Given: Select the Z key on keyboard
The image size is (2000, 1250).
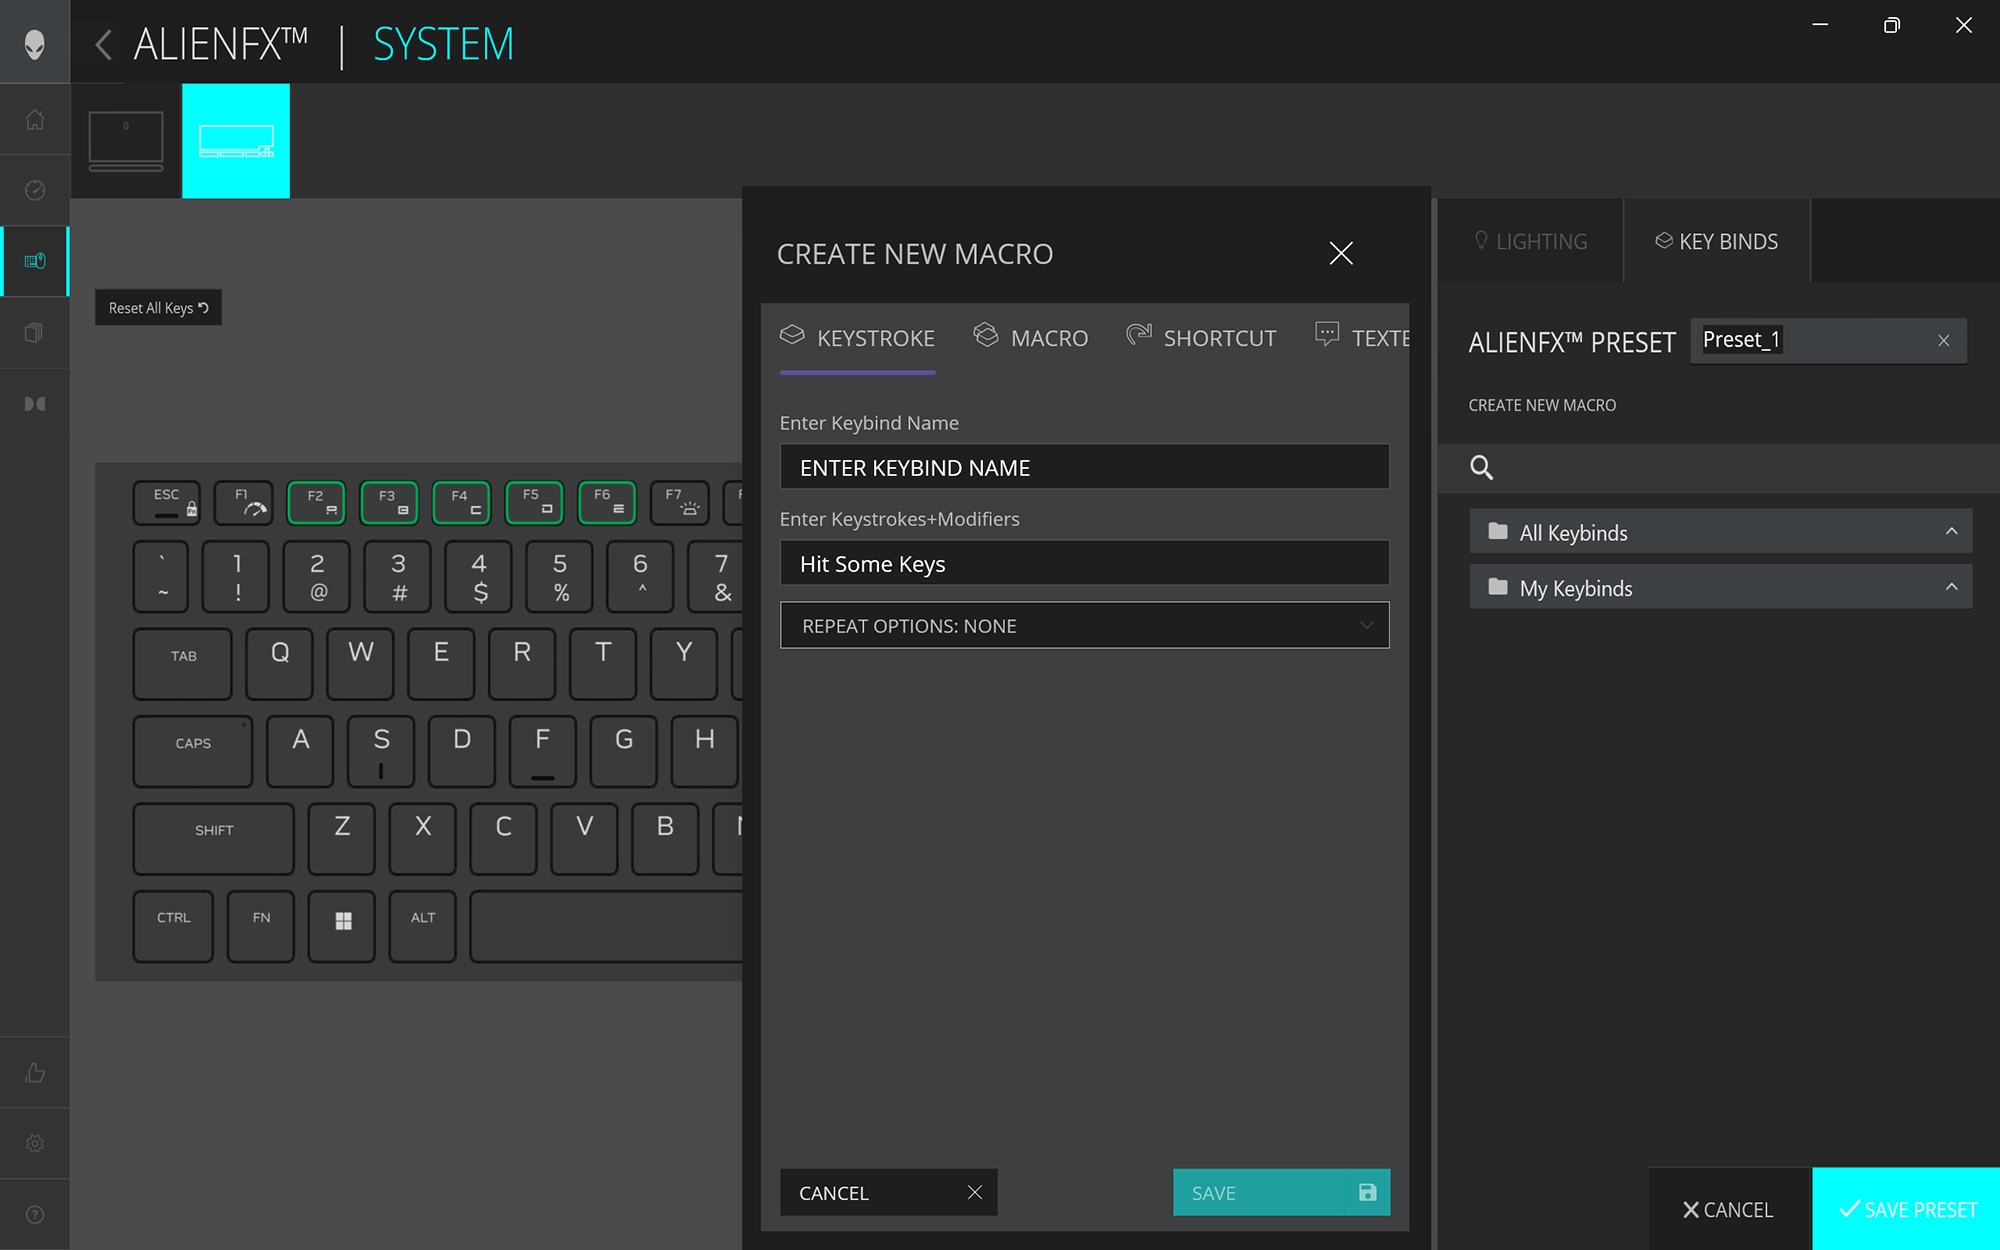Looking at the screenshot, I should click(x=341, y=838).
